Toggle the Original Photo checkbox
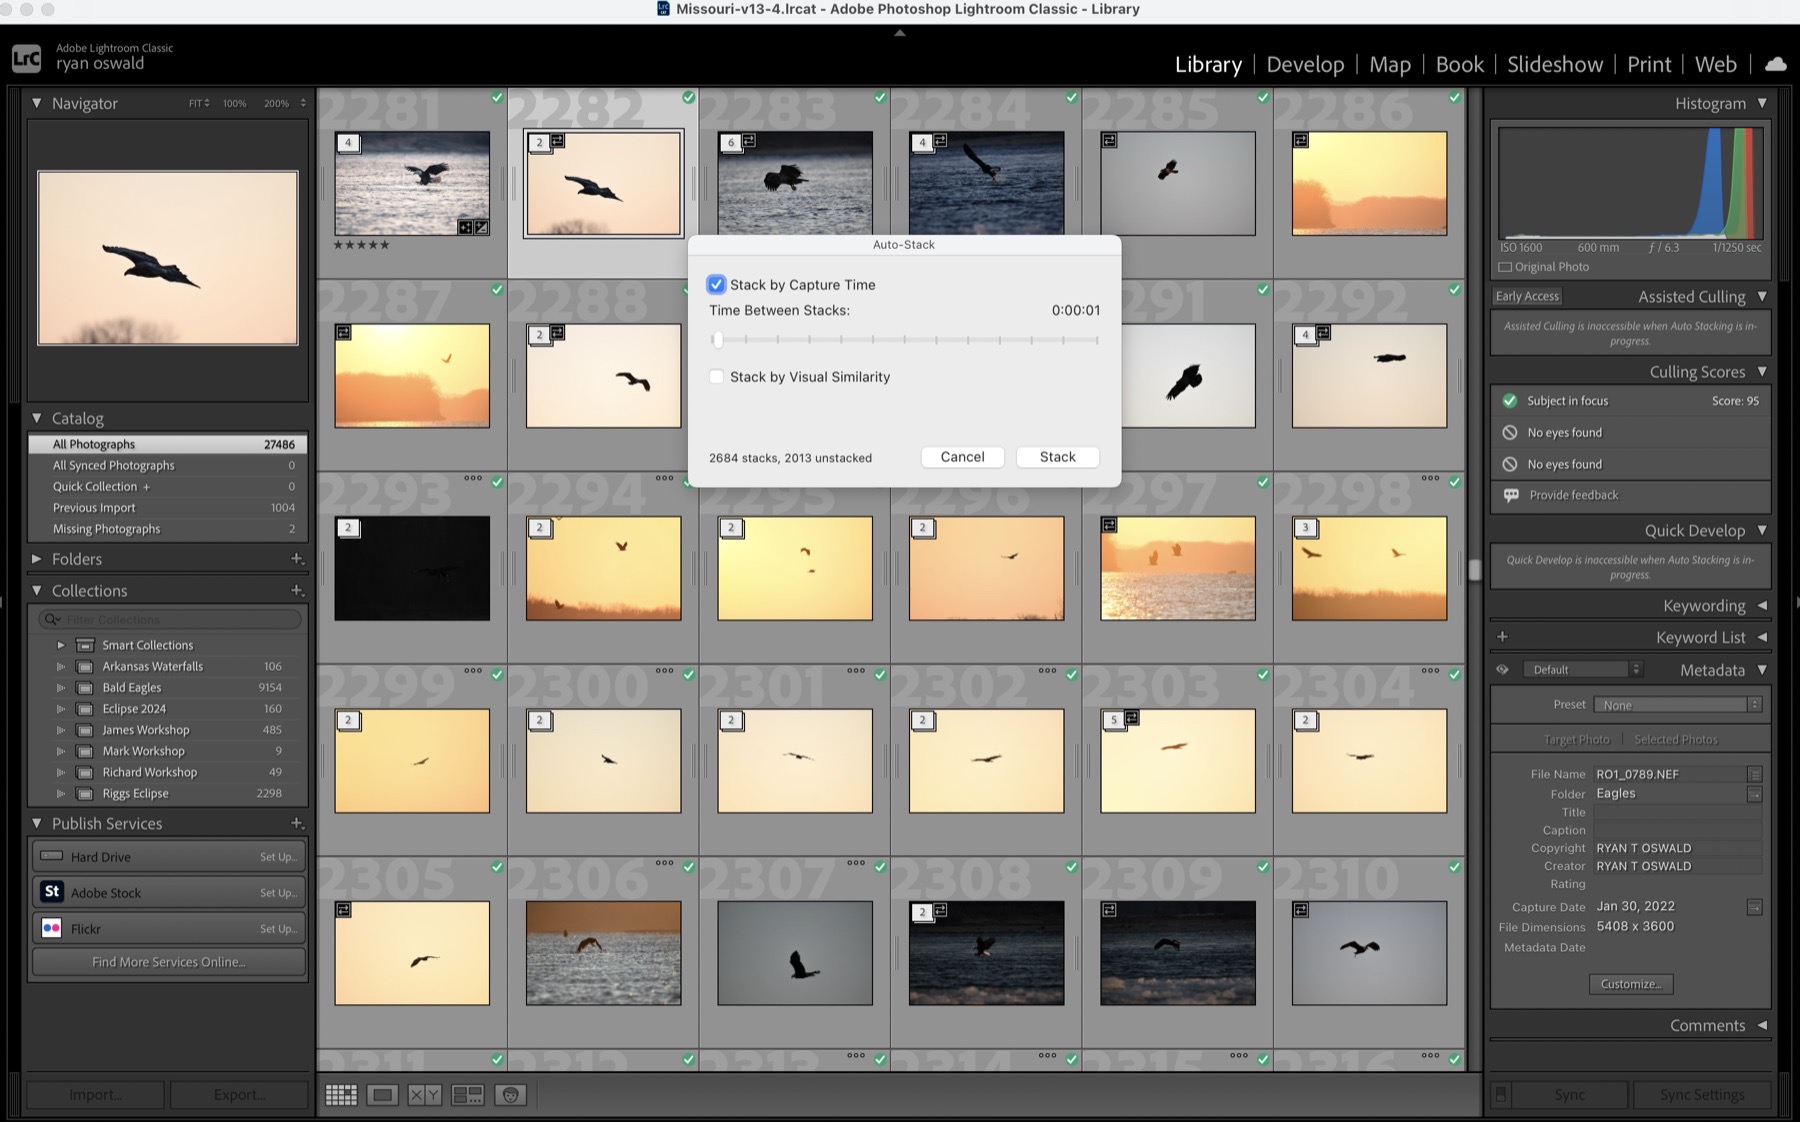Screen dimensions: 1800x1122 click(x=1505, y=267)
